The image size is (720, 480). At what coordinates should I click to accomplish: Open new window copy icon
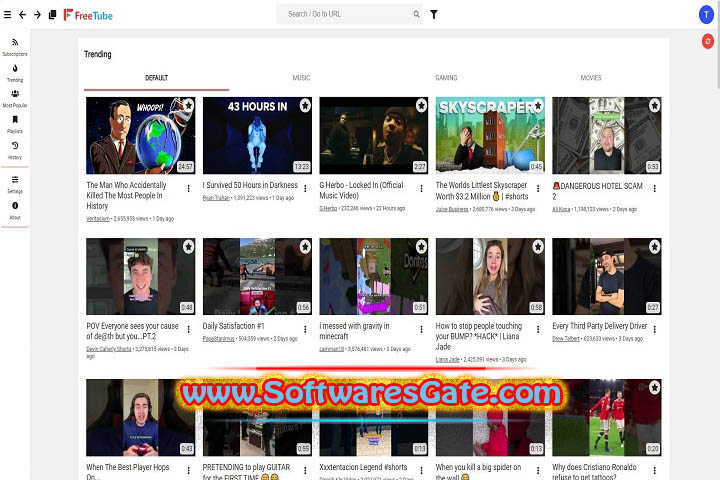[52, 15]
